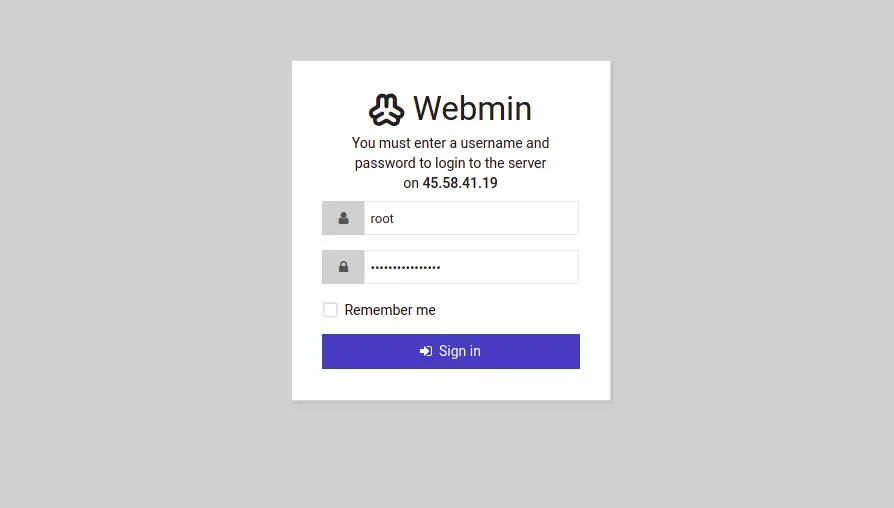Click the "You must enter a username" line
This screenshot has height=508, width=894.
click(x=450, y=143)
